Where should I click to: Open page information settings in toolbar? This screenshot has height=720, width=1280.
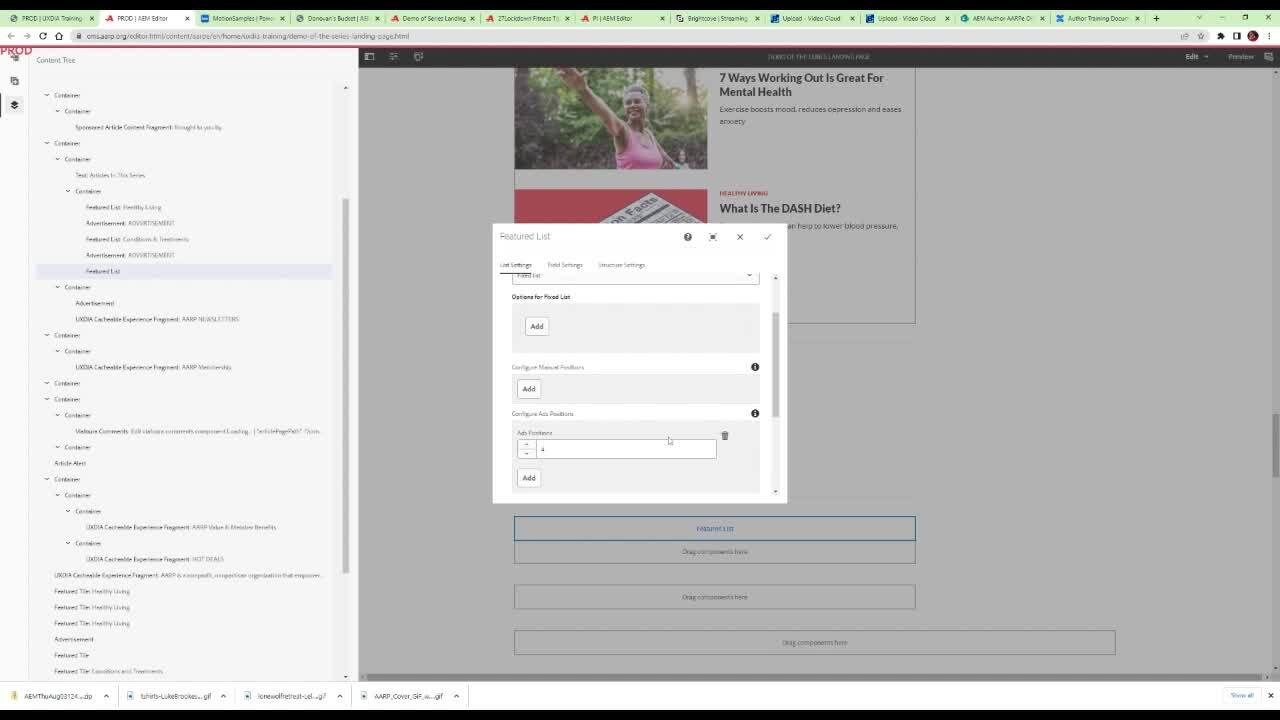pyautogui.click(x=393, y=56)
